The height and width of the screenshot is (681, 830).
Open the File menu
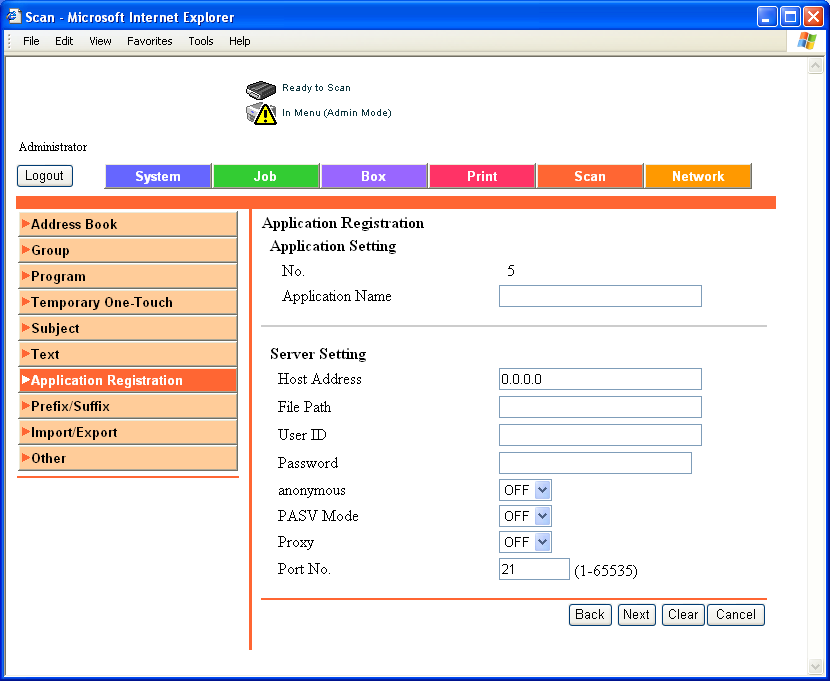tap(31, 41)
